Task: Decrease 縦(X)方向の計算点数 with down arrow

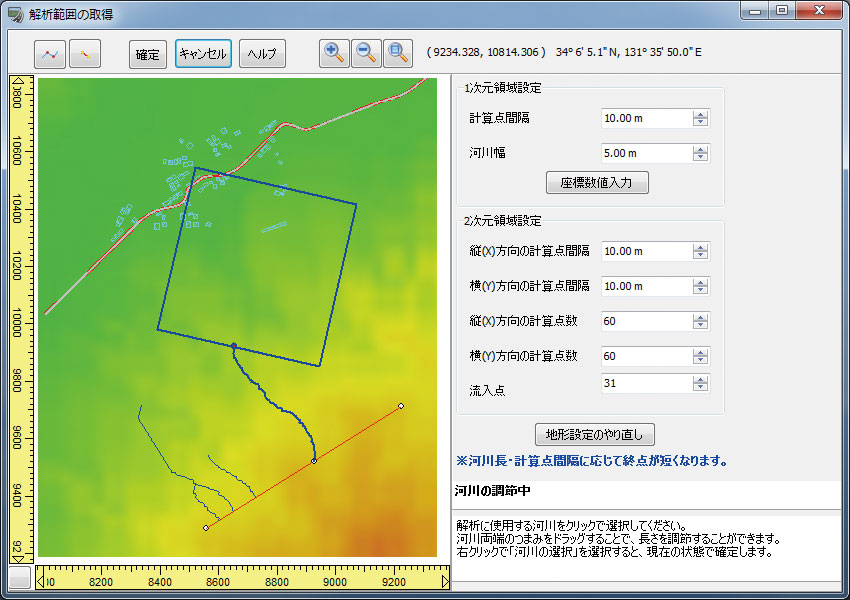Action: (x=700, y=325)
